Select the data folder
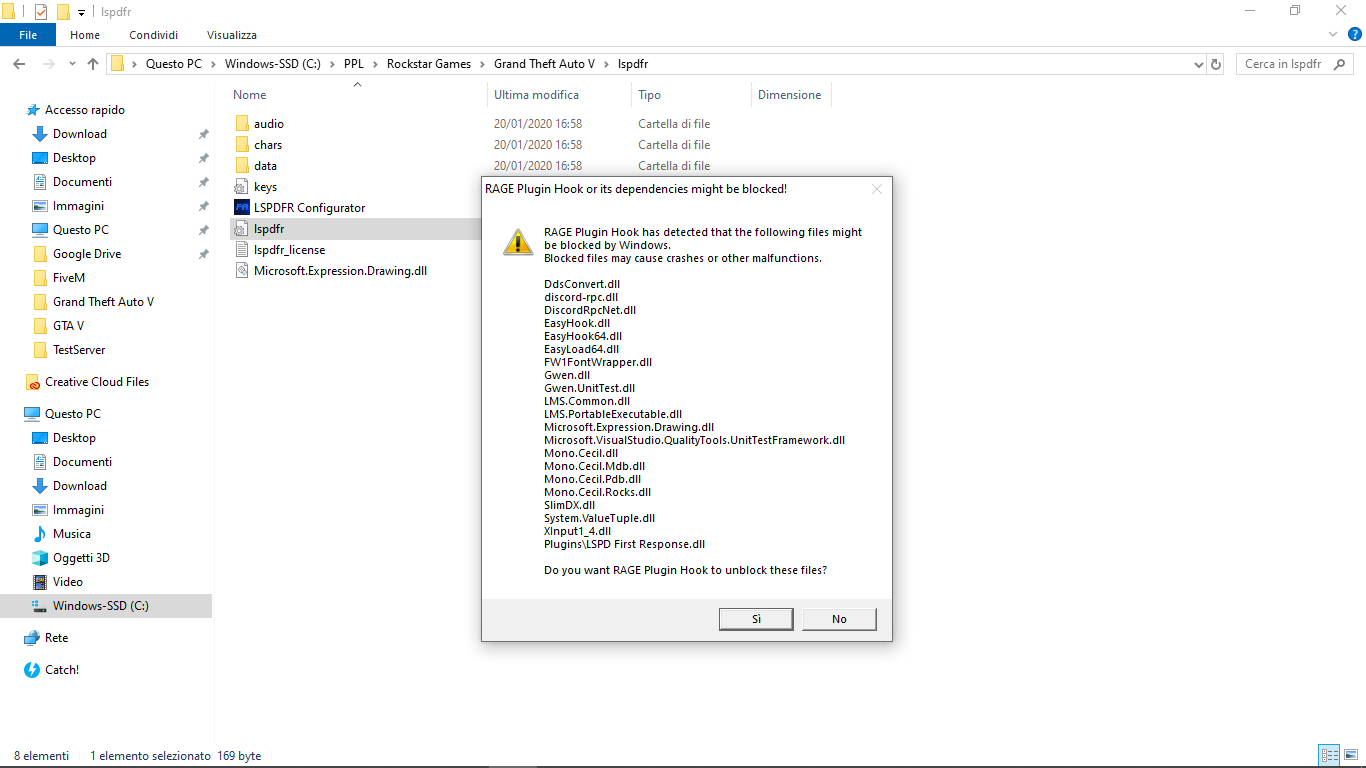 (265, 166)
